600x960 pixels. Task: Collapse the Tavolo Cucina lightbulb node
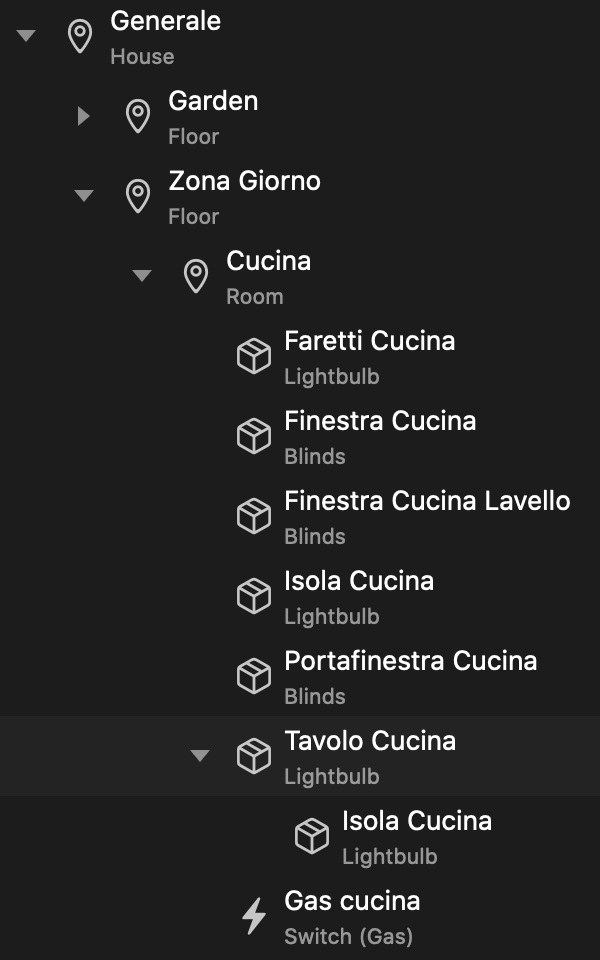click(x=200, y=756)
